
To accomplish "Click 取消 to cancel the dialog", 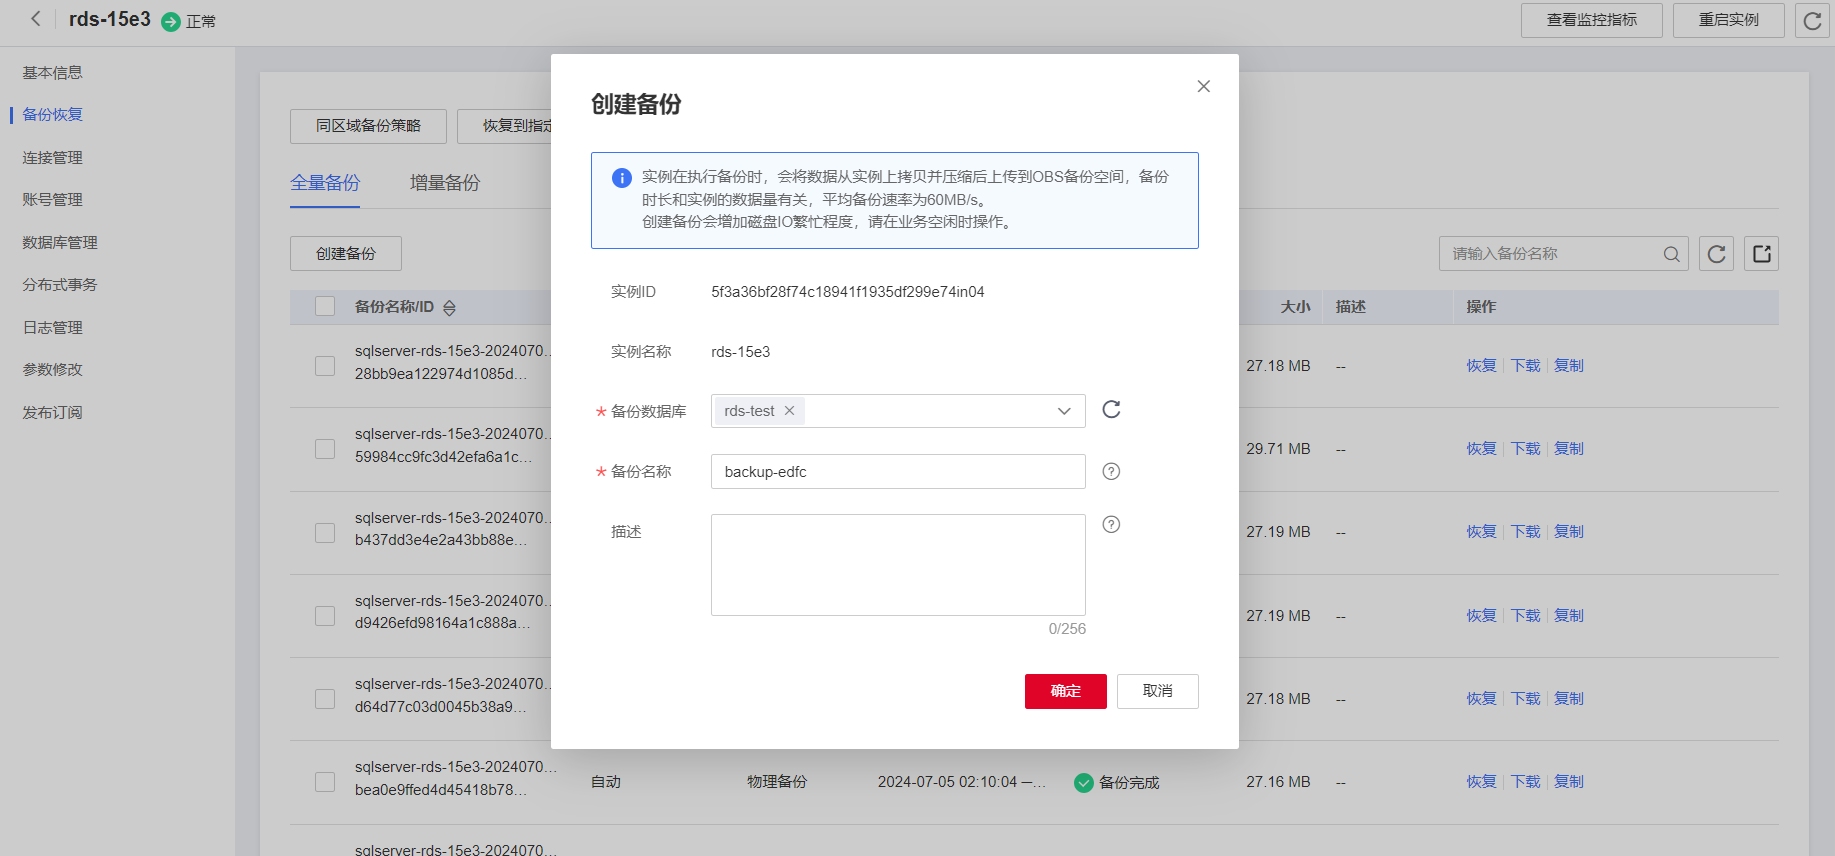I will point(1157,691).
